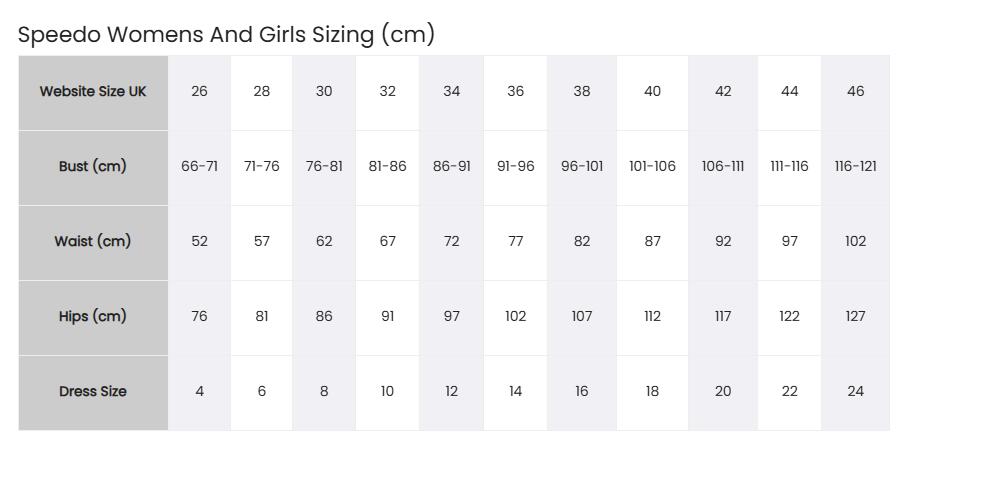Click the bust 66-71 cell
The image size is (1008, 484).
[199, 166]
